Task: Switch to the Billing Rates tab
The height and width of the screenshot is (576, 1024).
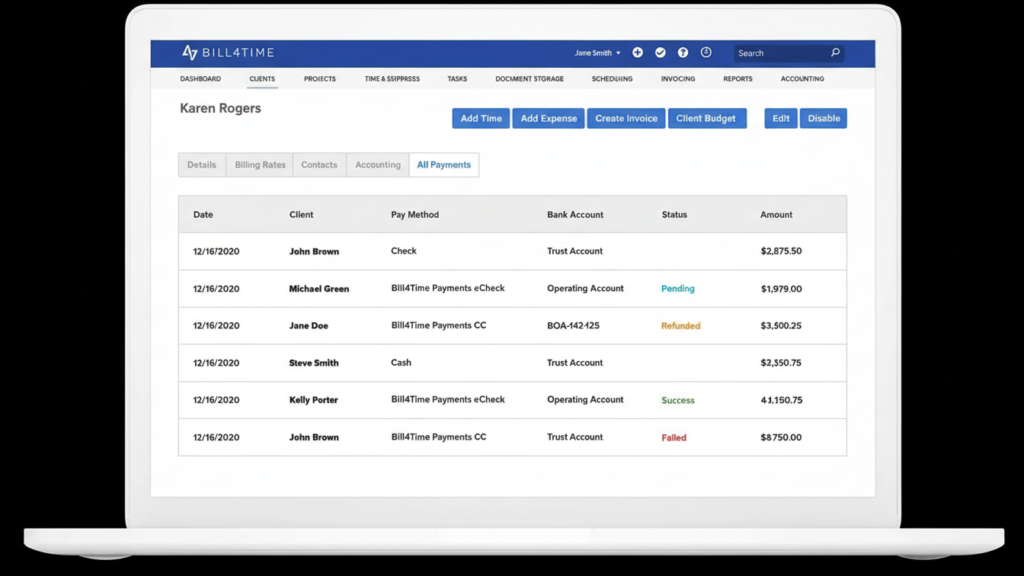Action: pos(260,165)
